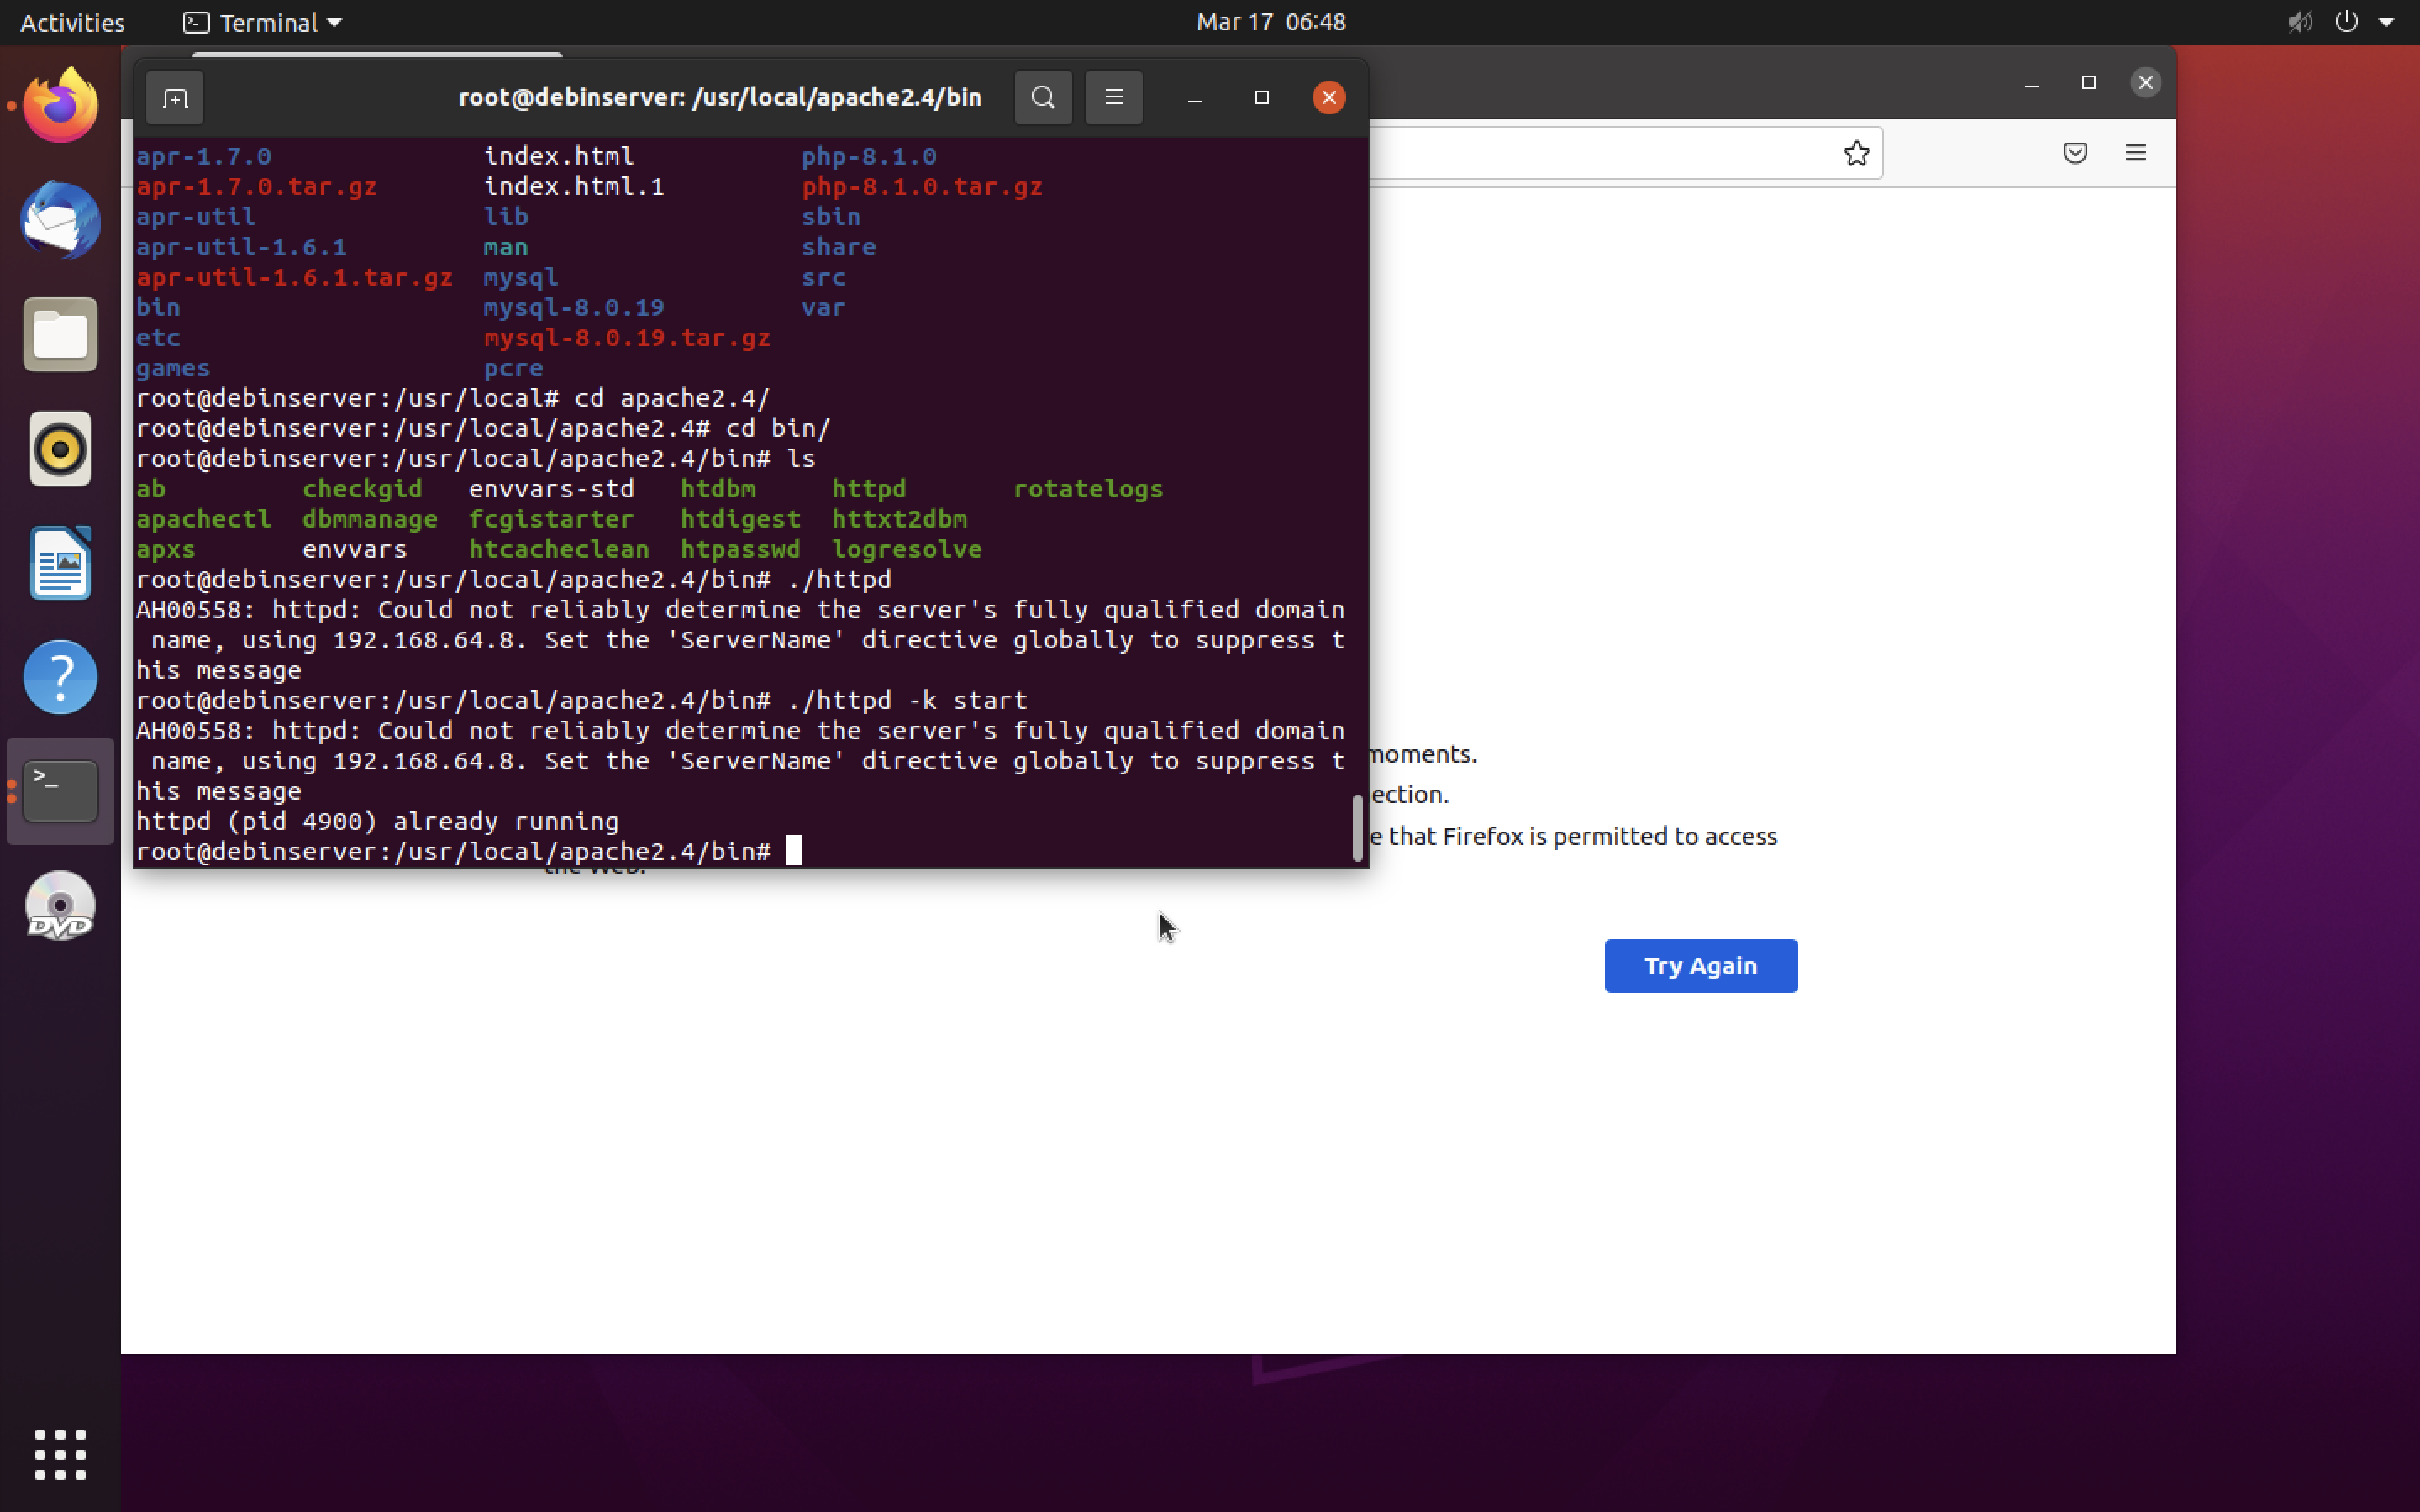The height and width of the screenshot is (1512, 2420).
Task: Launch Rhythmbox music player
Action: pos(60,449)
